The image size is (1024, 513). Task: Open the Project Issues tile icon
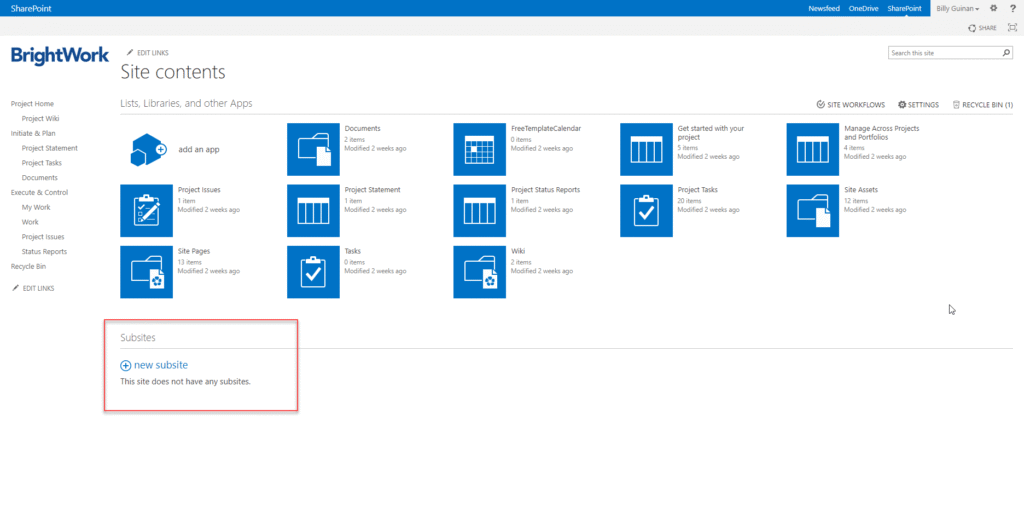coord(147,210)
